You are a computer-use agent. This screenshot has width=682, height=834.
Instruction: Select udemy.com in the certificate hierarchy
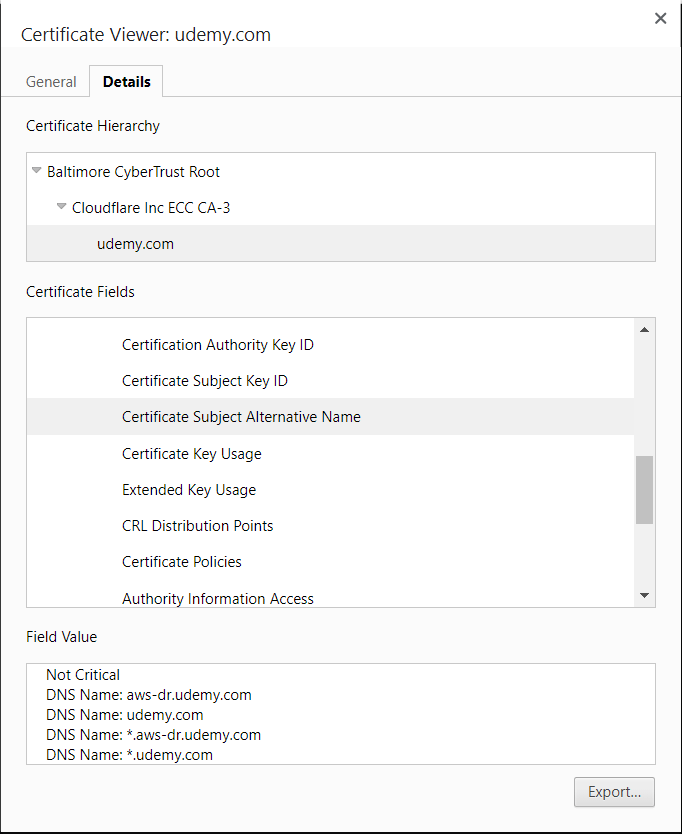point(135,244)
